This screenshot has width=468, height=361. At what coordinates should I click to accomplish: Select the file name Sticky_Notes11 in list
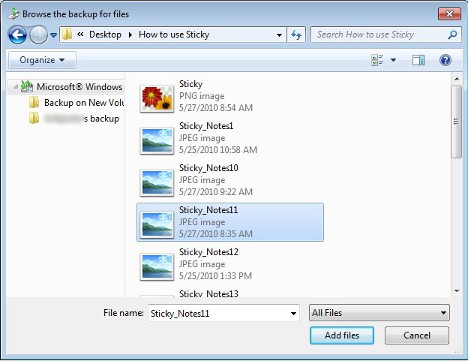point(209,210)
